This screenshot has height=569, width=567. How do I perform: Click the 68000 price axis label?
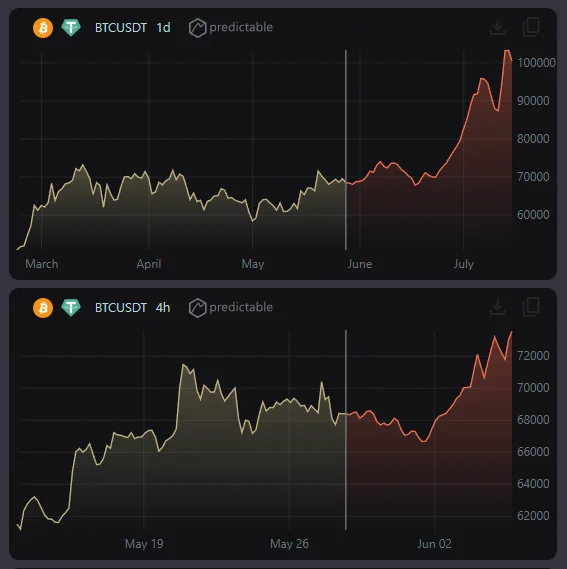click(x=533, y=420)
